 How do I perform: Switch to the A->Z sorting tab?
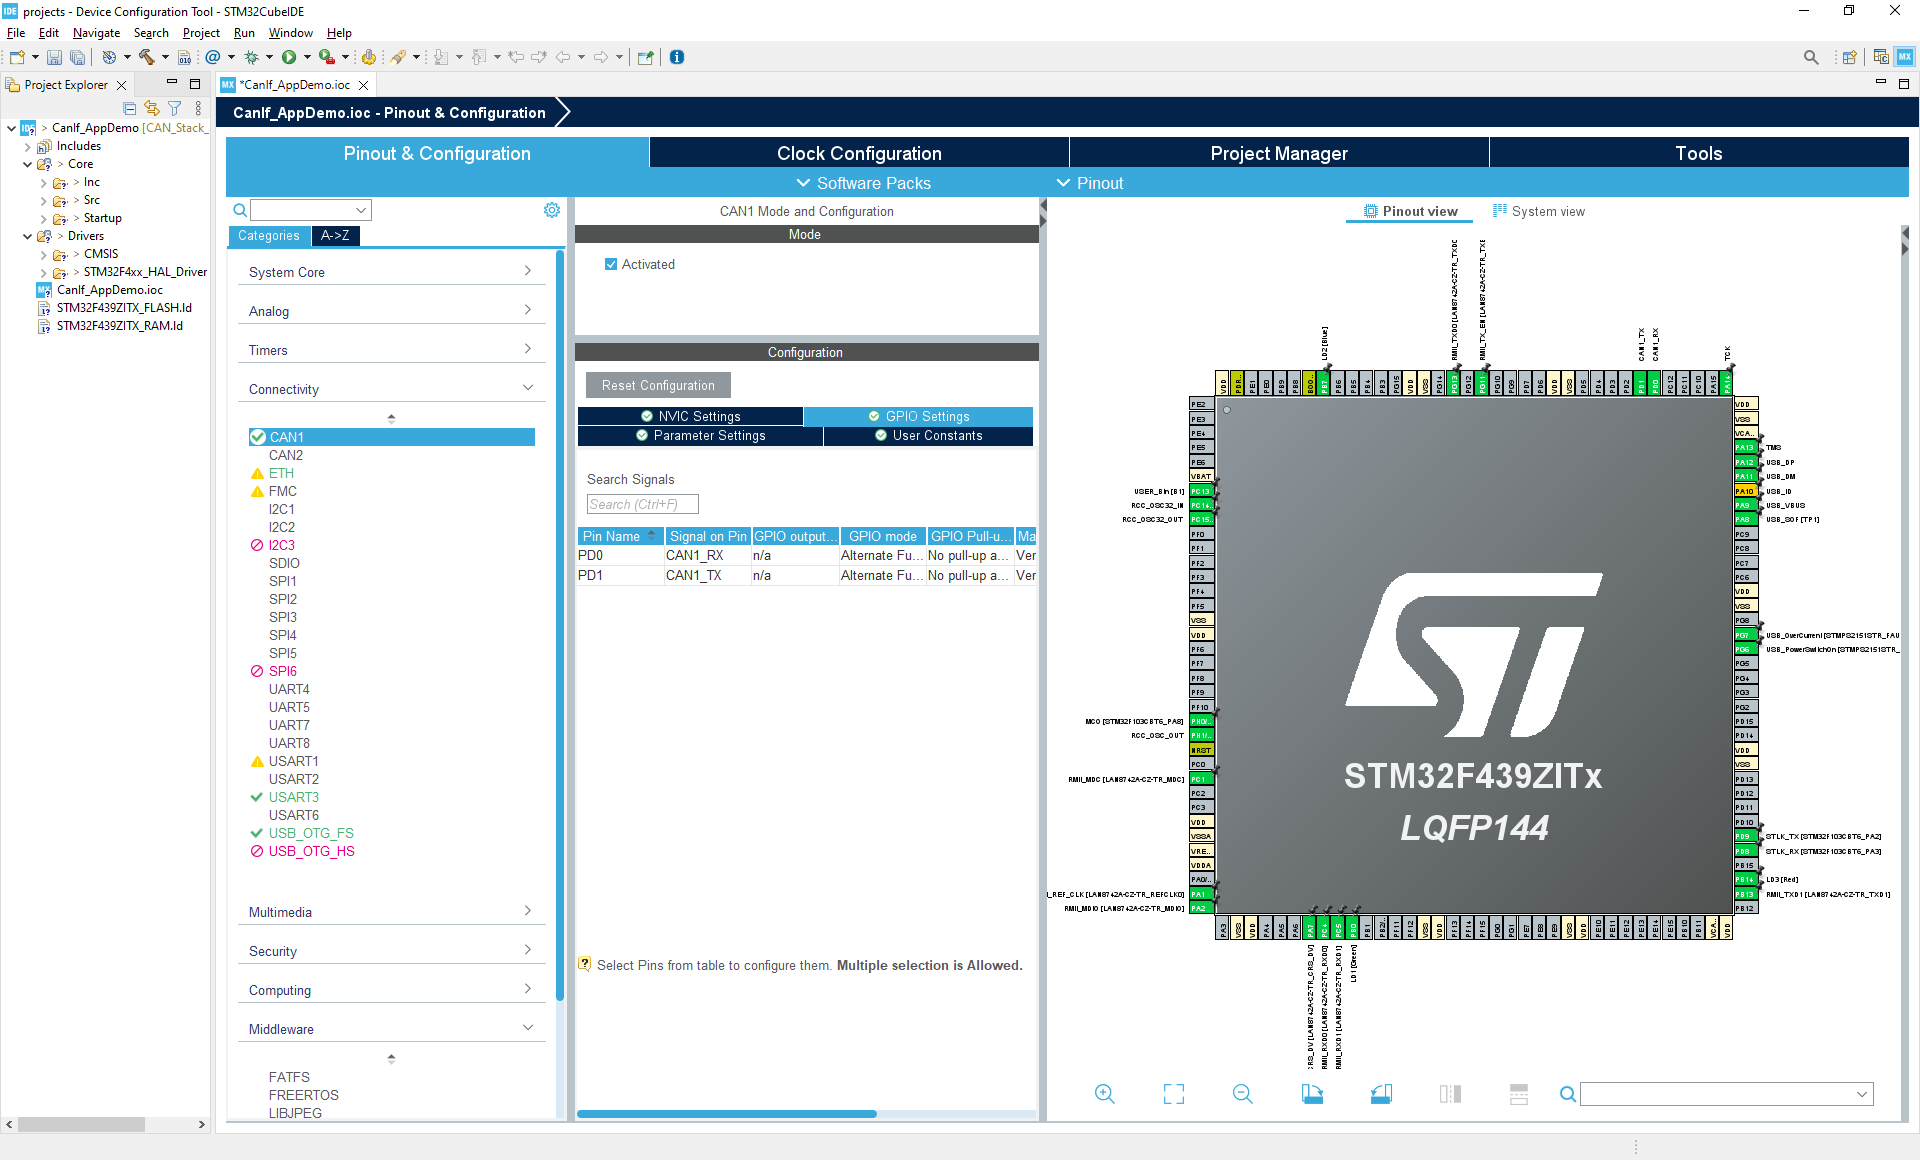(x=335, y=235)
